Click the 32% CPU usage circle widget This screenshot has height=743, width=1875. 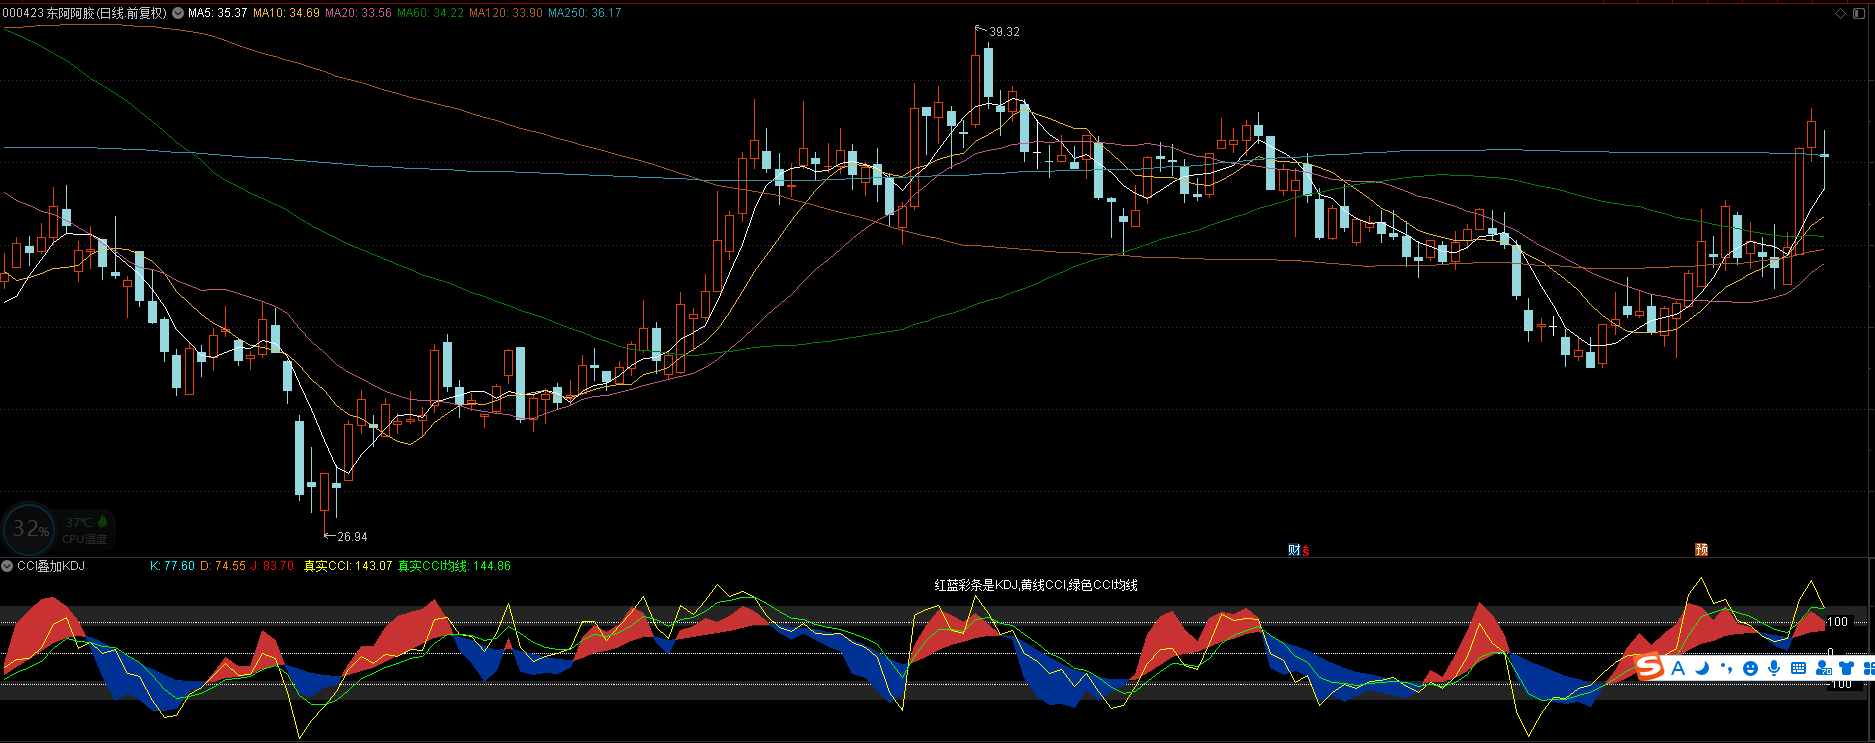coord(30,530)
